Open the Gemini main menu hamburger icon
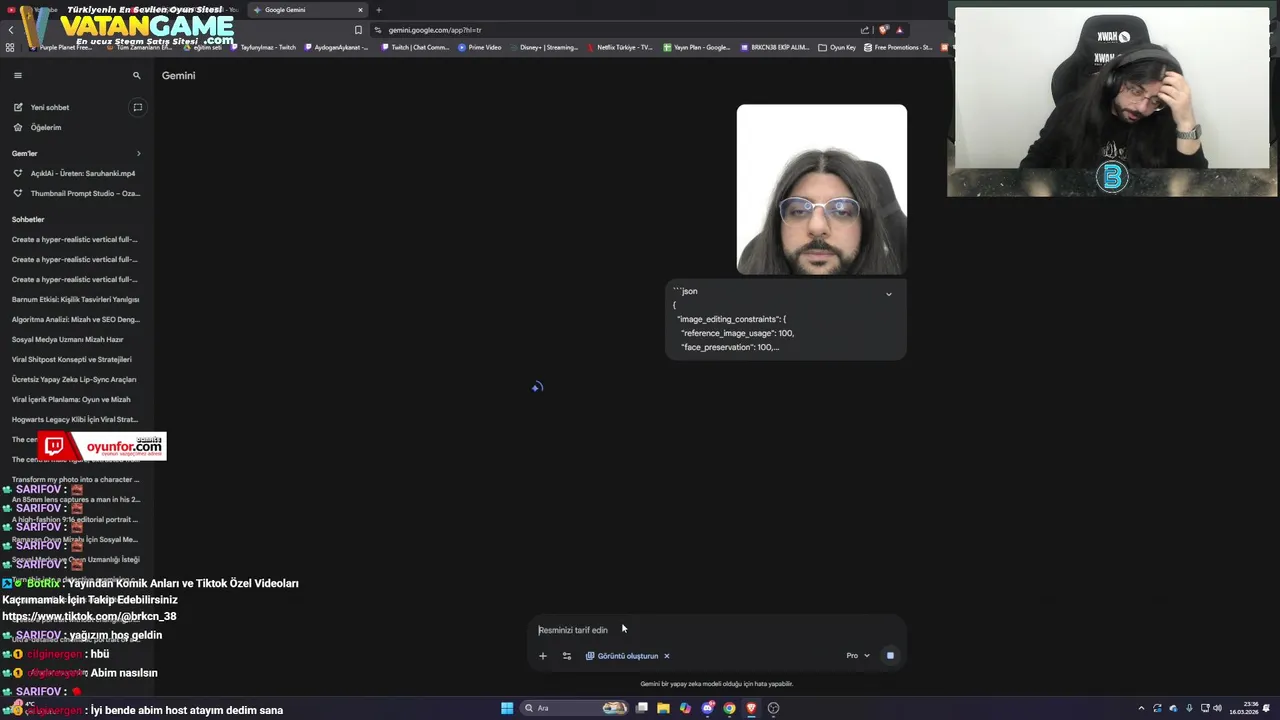The image size is (1280, 720). pos(17,75)
